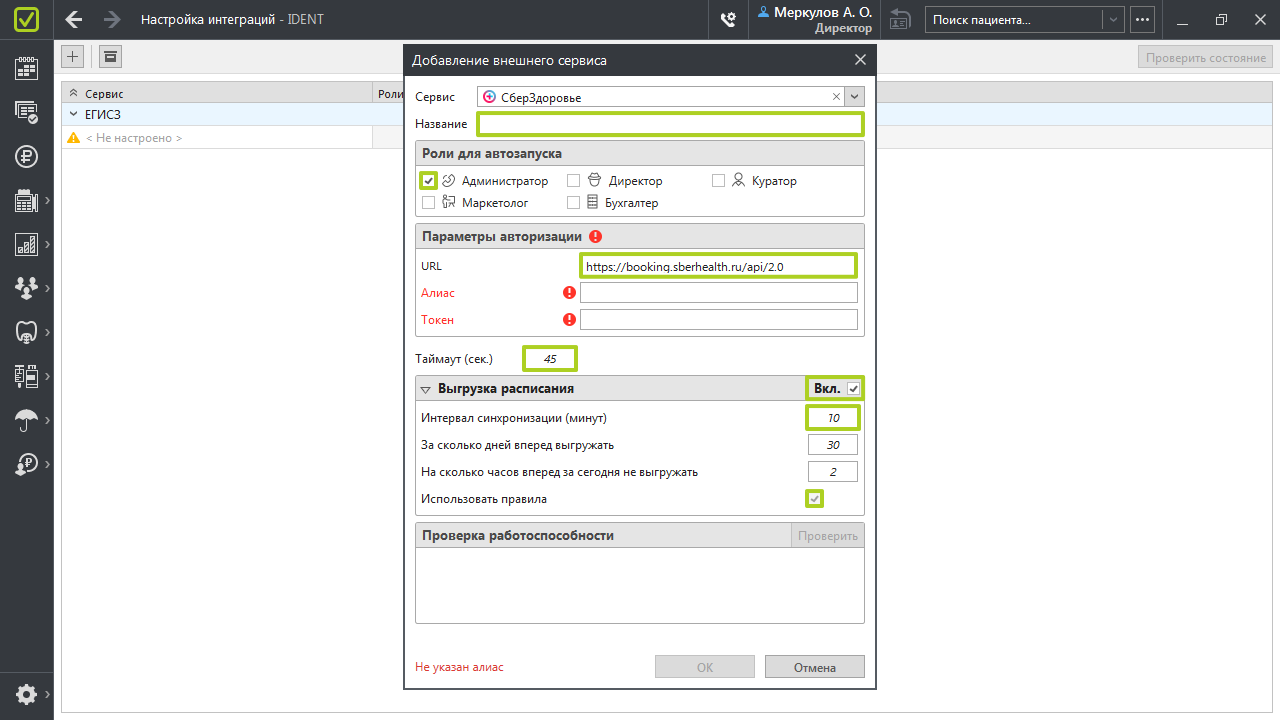Click into the Алиас input field
Image resolution: width=1280 pixels, height=720 pixels.
pyautogui.click(x=718, y=293)
